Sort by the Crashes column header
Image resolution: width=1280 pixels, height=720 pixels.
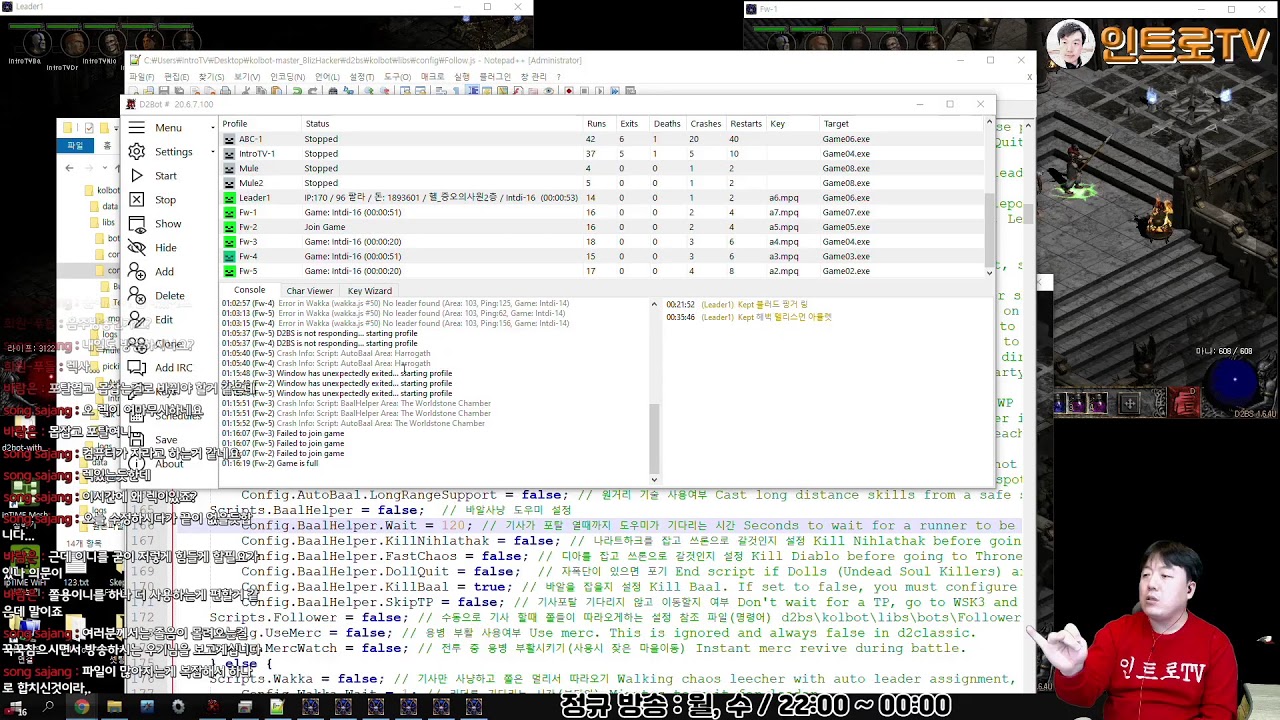pos(705,124)
